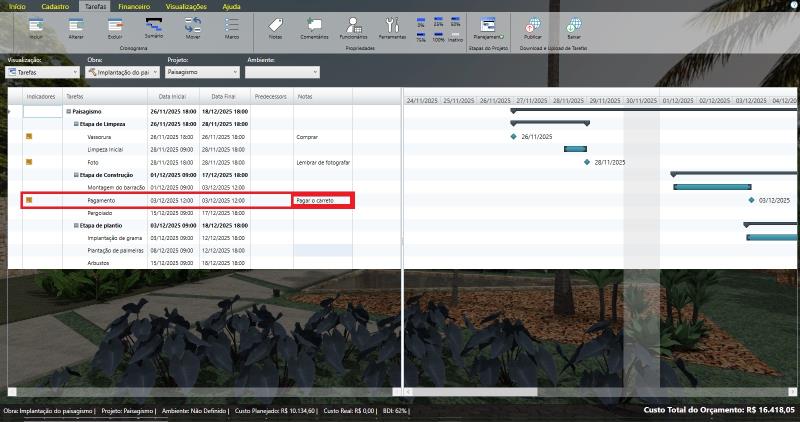The image size is (800, 422).
Task: Open the Ambiente dropdown
Action: pos(282,72)
